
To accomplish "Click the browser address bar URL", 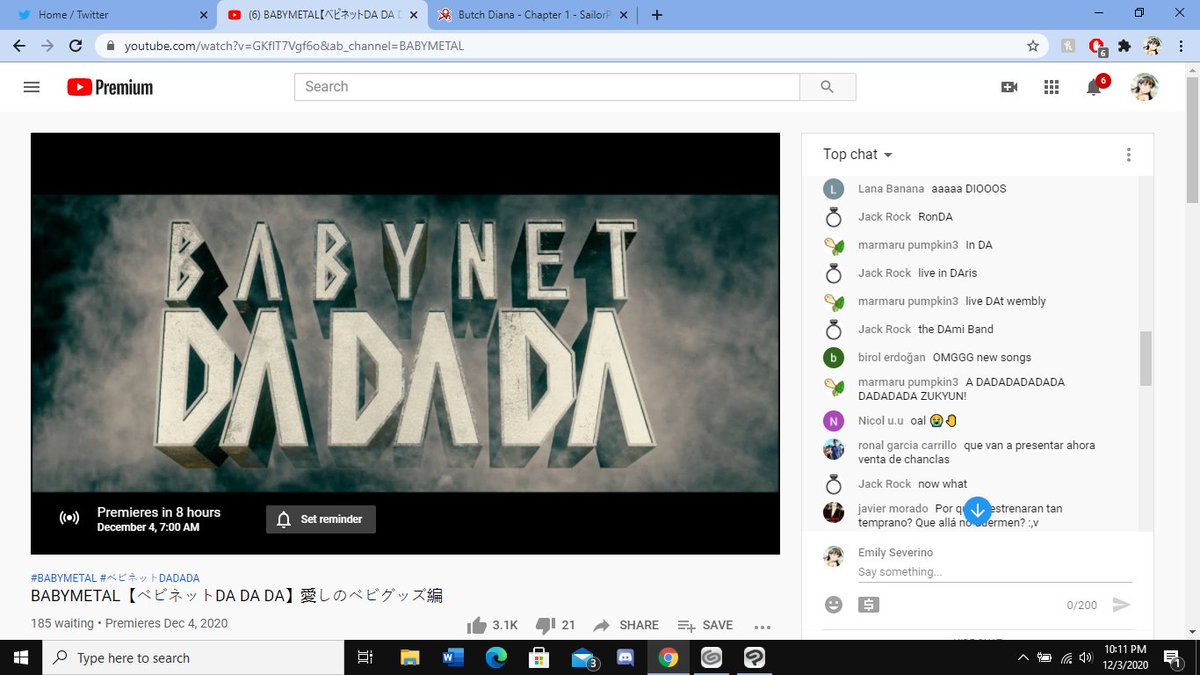I will point(294,46).
